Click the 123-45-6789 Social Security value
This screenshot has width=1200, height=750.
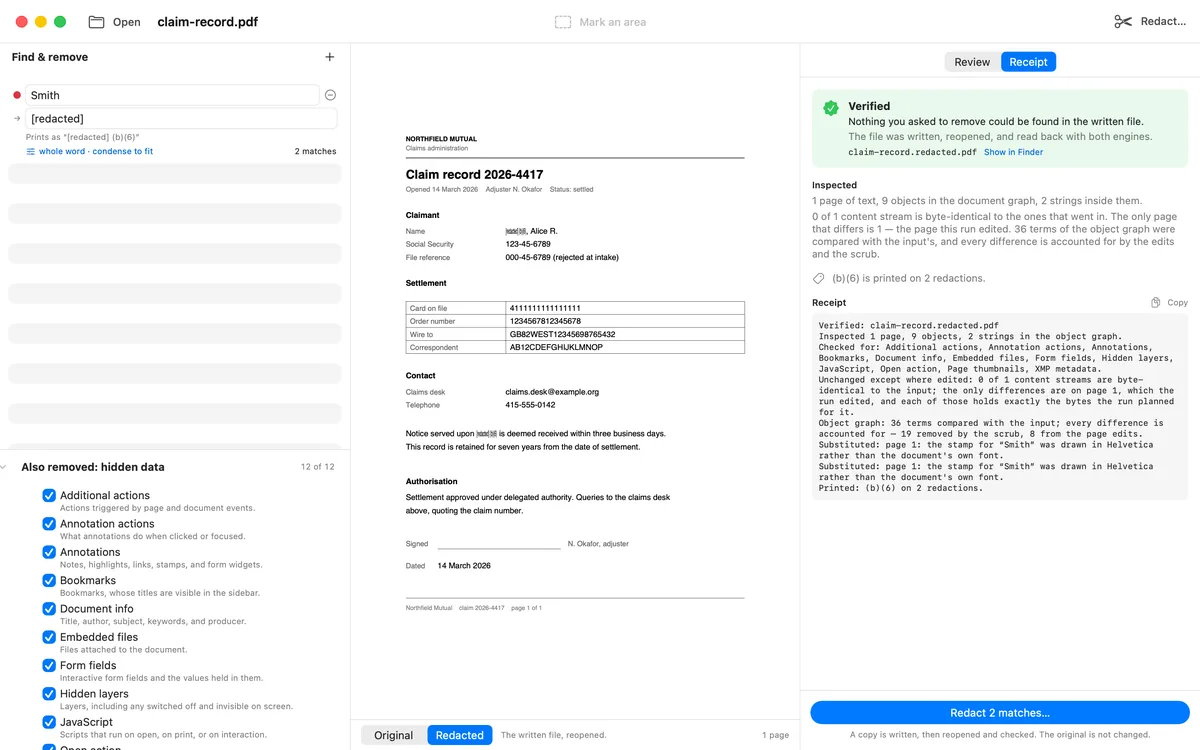[x=528, y=244]
